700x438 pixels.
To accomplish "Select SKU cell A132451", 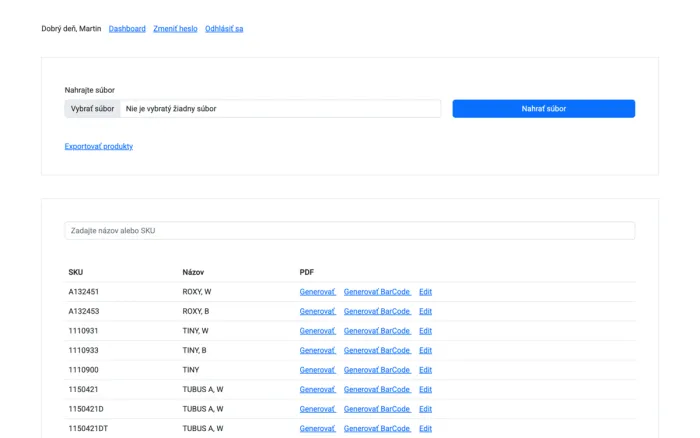I will 83,292.
